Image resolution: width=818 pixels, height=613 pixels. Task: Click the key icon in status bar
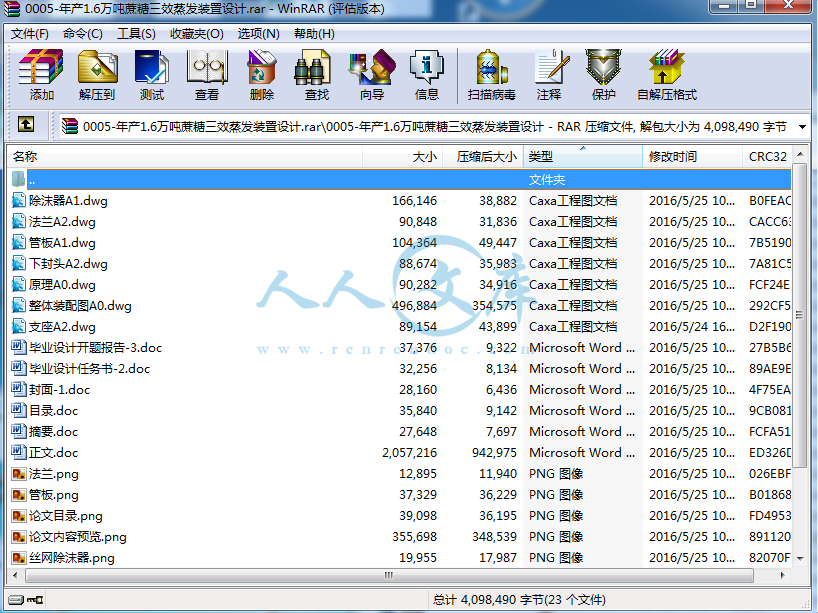pyautogui.click(x=35, y=599)
